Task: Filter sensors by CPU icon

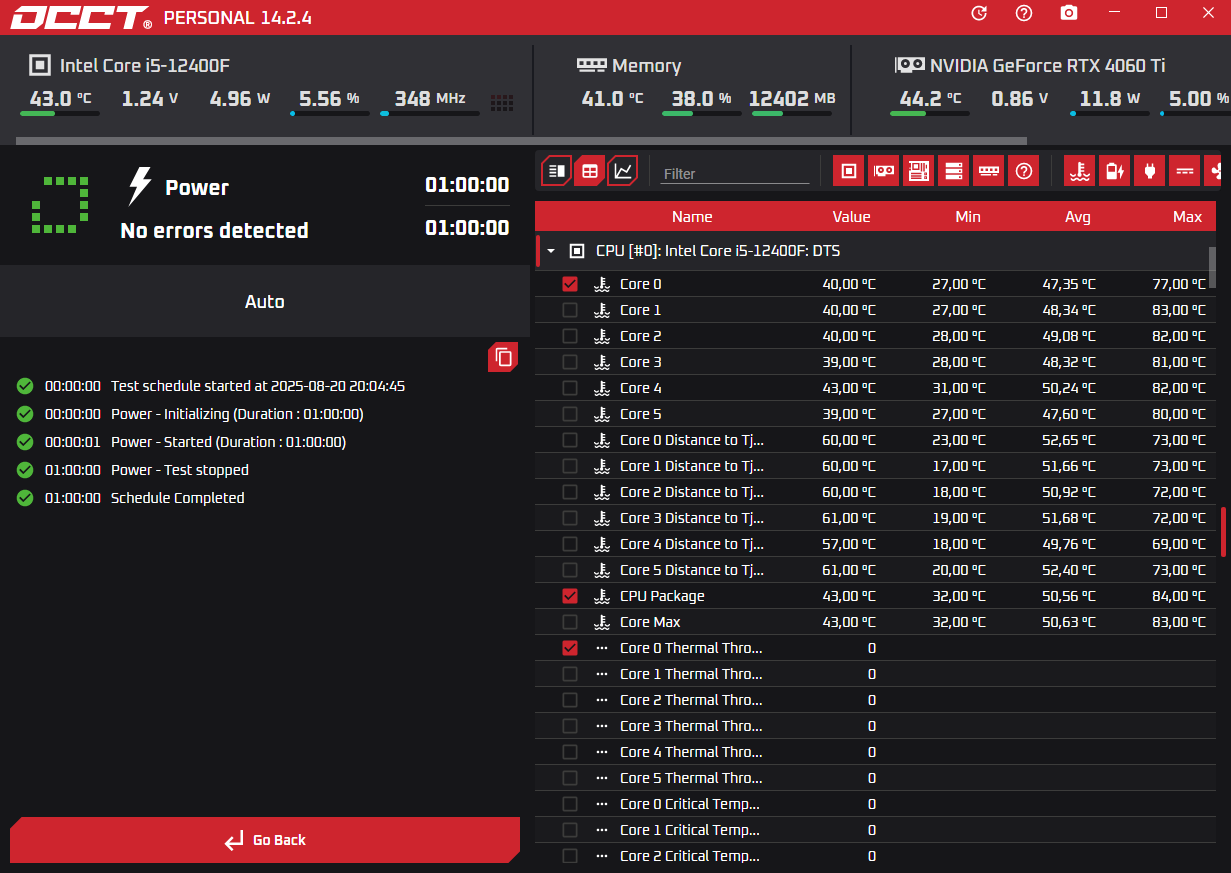Action: tap(849, 171)
